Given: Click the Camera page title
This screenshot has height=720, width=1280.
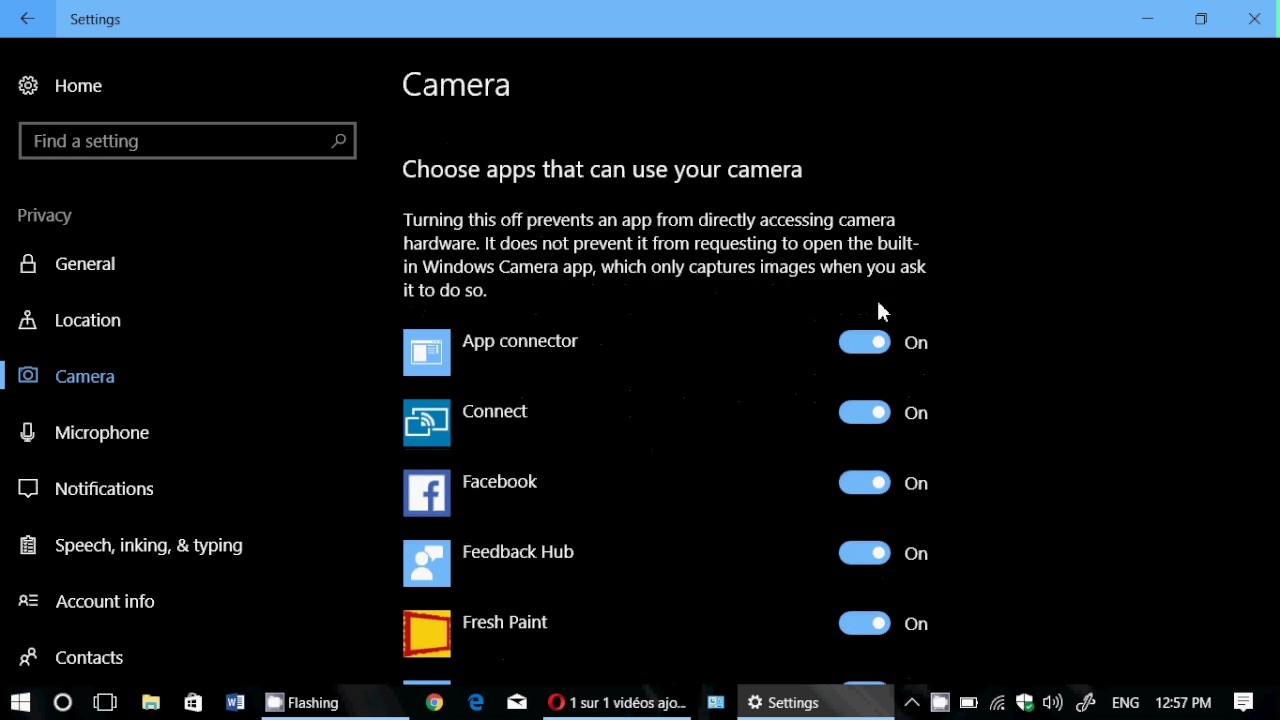Looking at the screenshot, I should [456, 85].
